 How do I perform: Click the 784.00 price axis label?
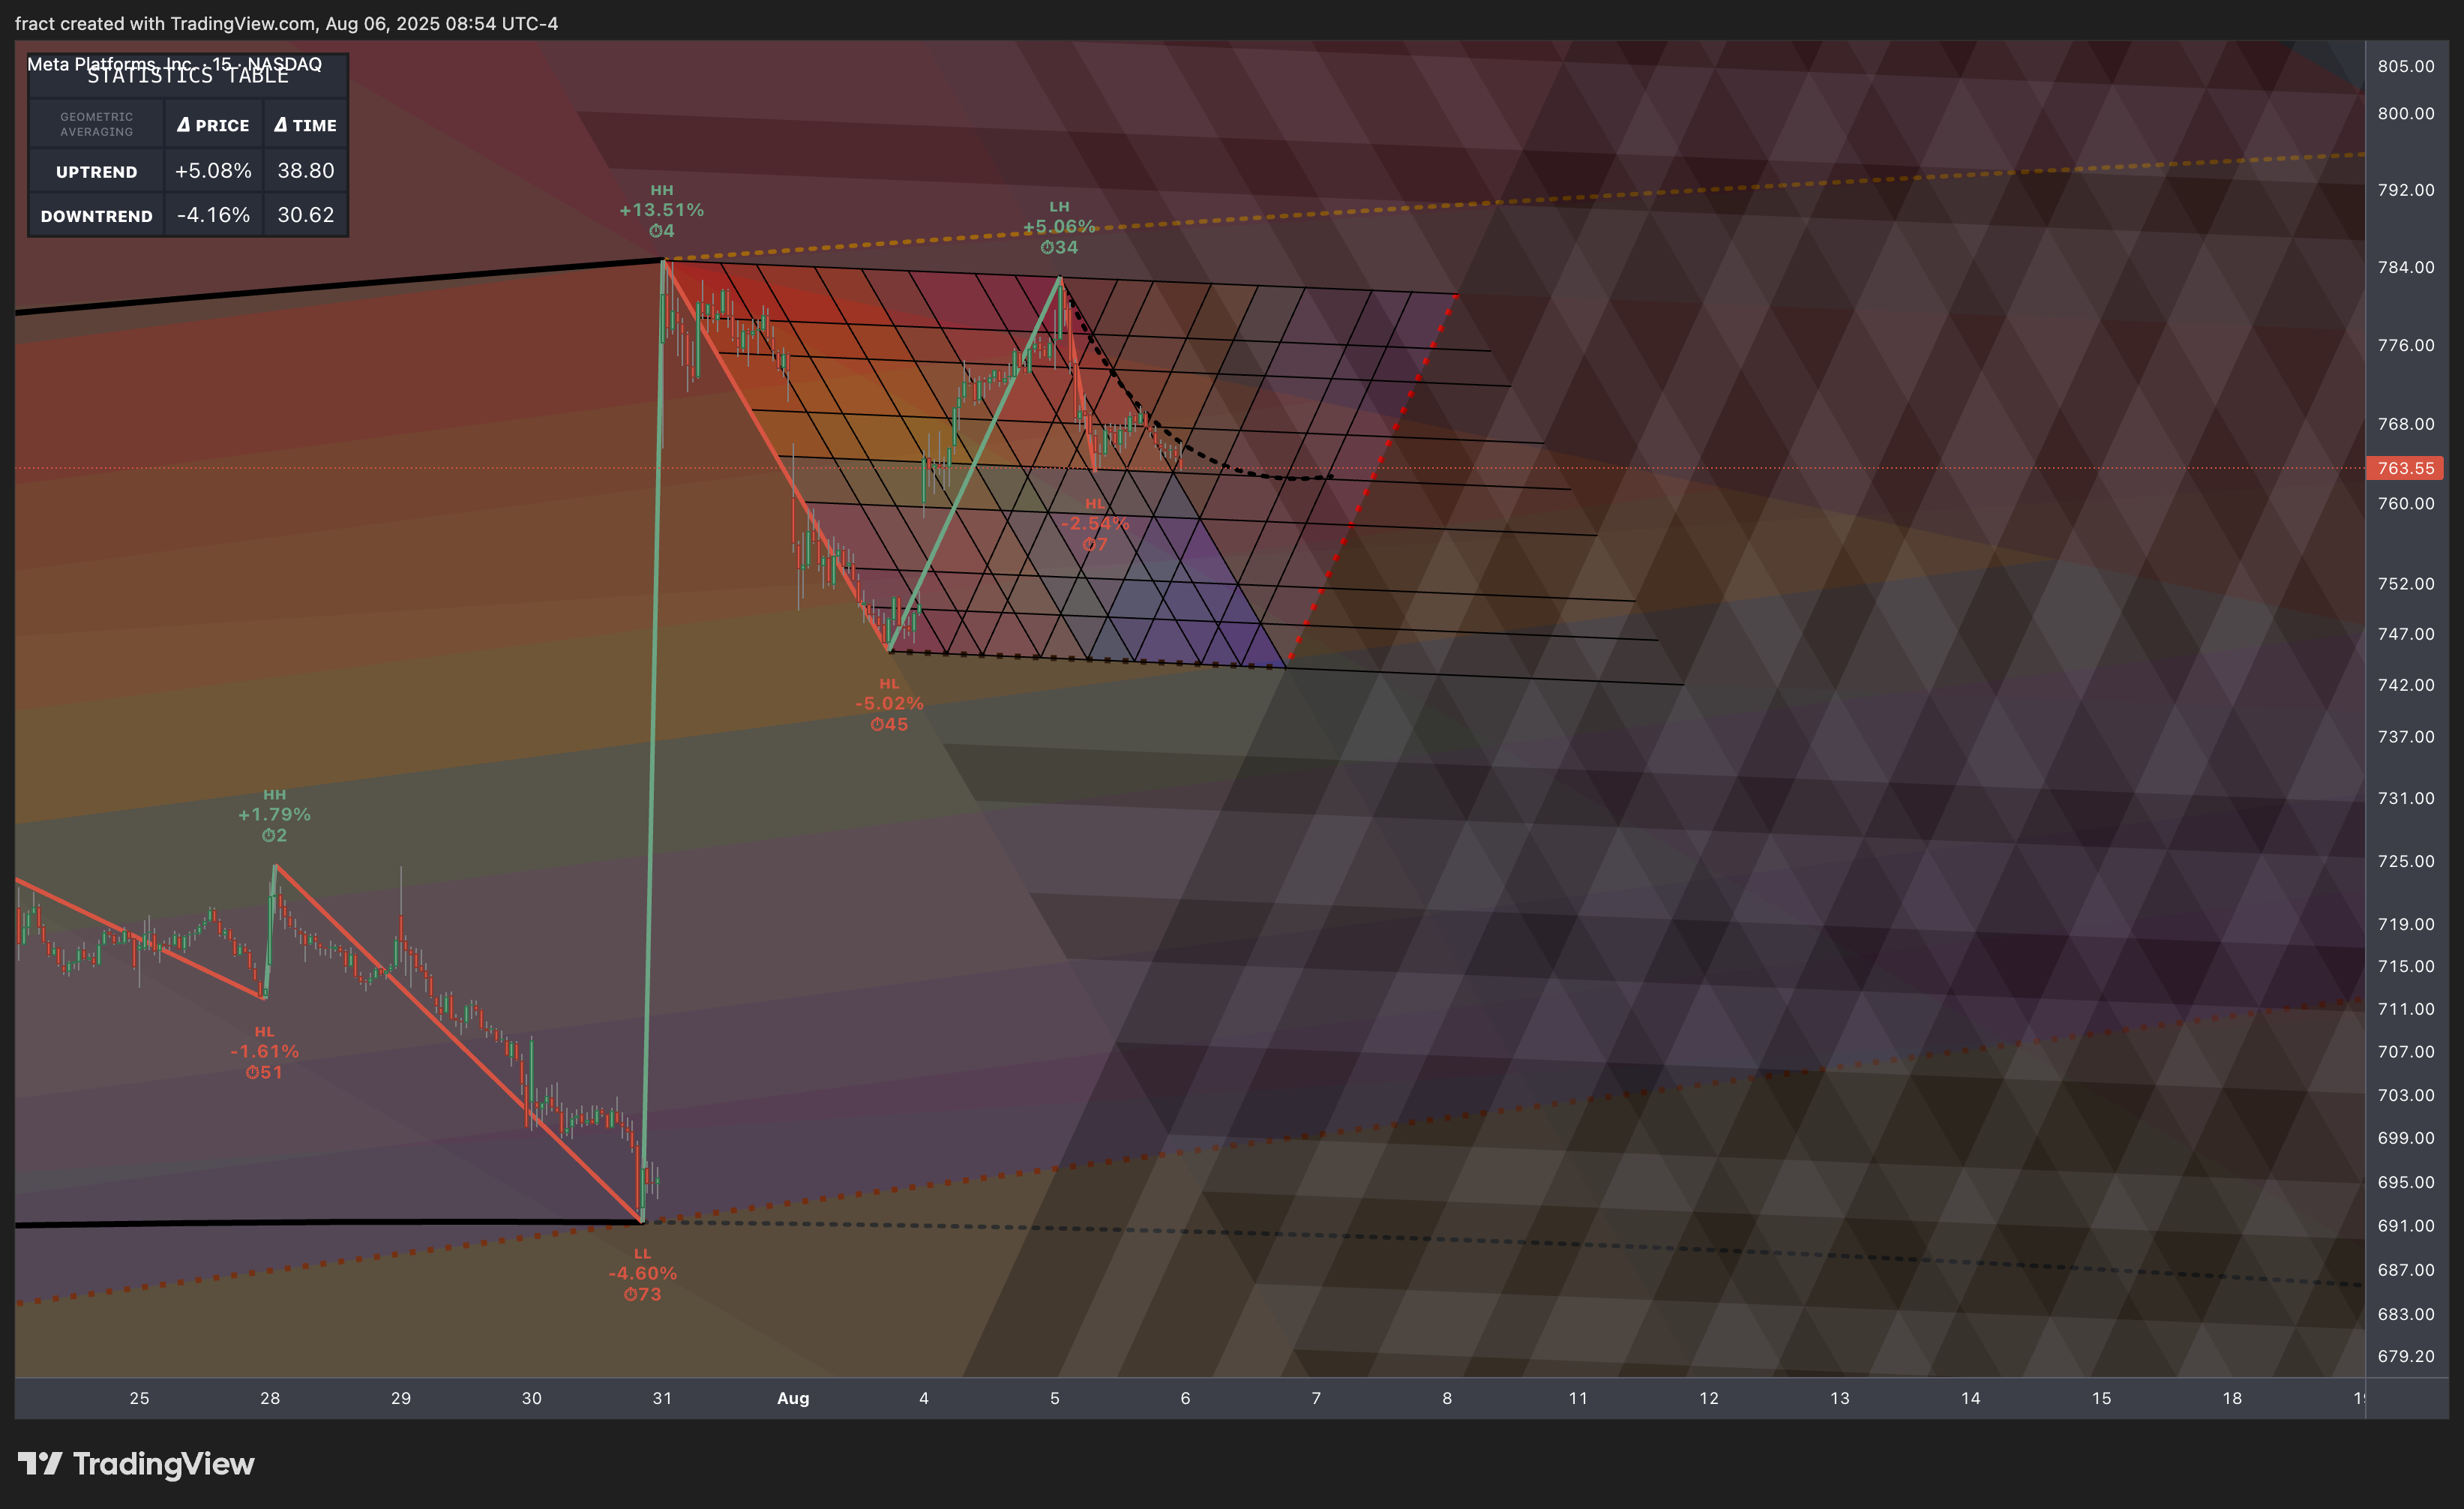click(2405, 267)
